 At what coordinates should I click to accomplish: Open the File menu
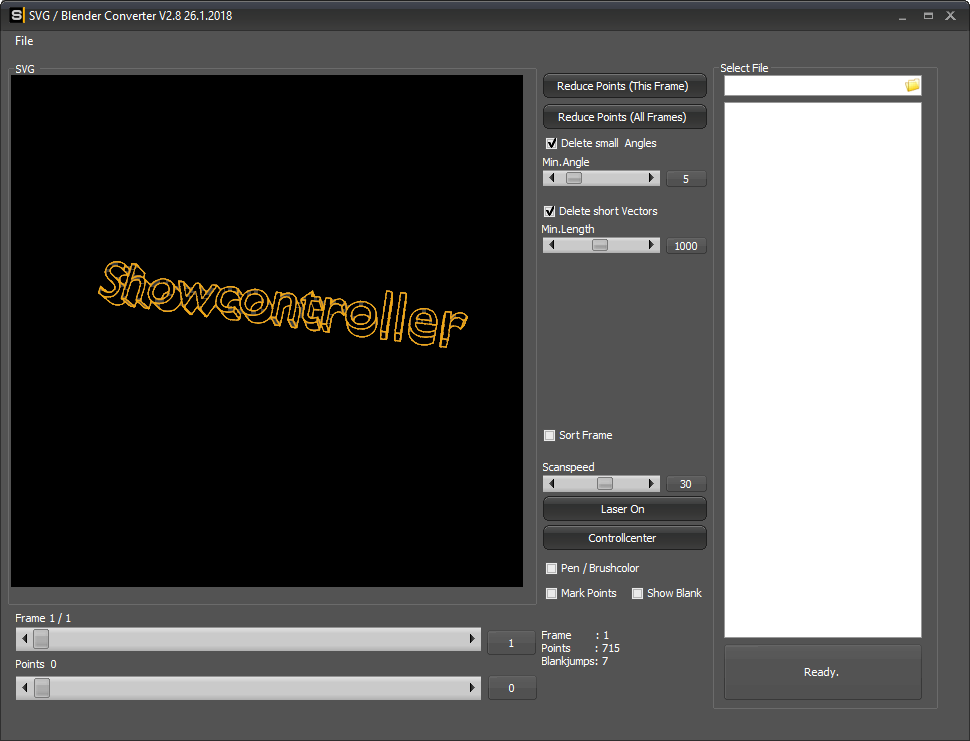(24, 41)
